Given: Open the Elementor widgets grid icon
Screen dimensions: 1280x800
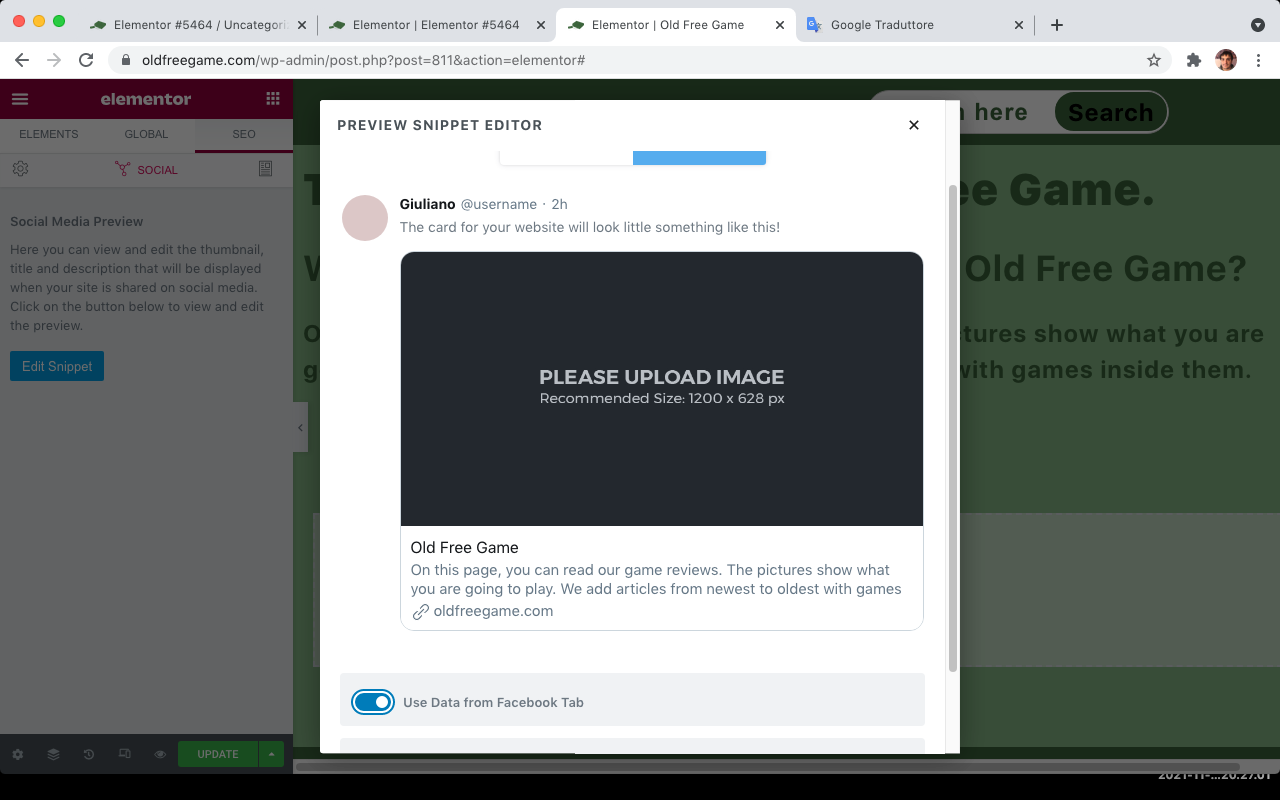Looking at the screenshot, I should tap(273, 98).
